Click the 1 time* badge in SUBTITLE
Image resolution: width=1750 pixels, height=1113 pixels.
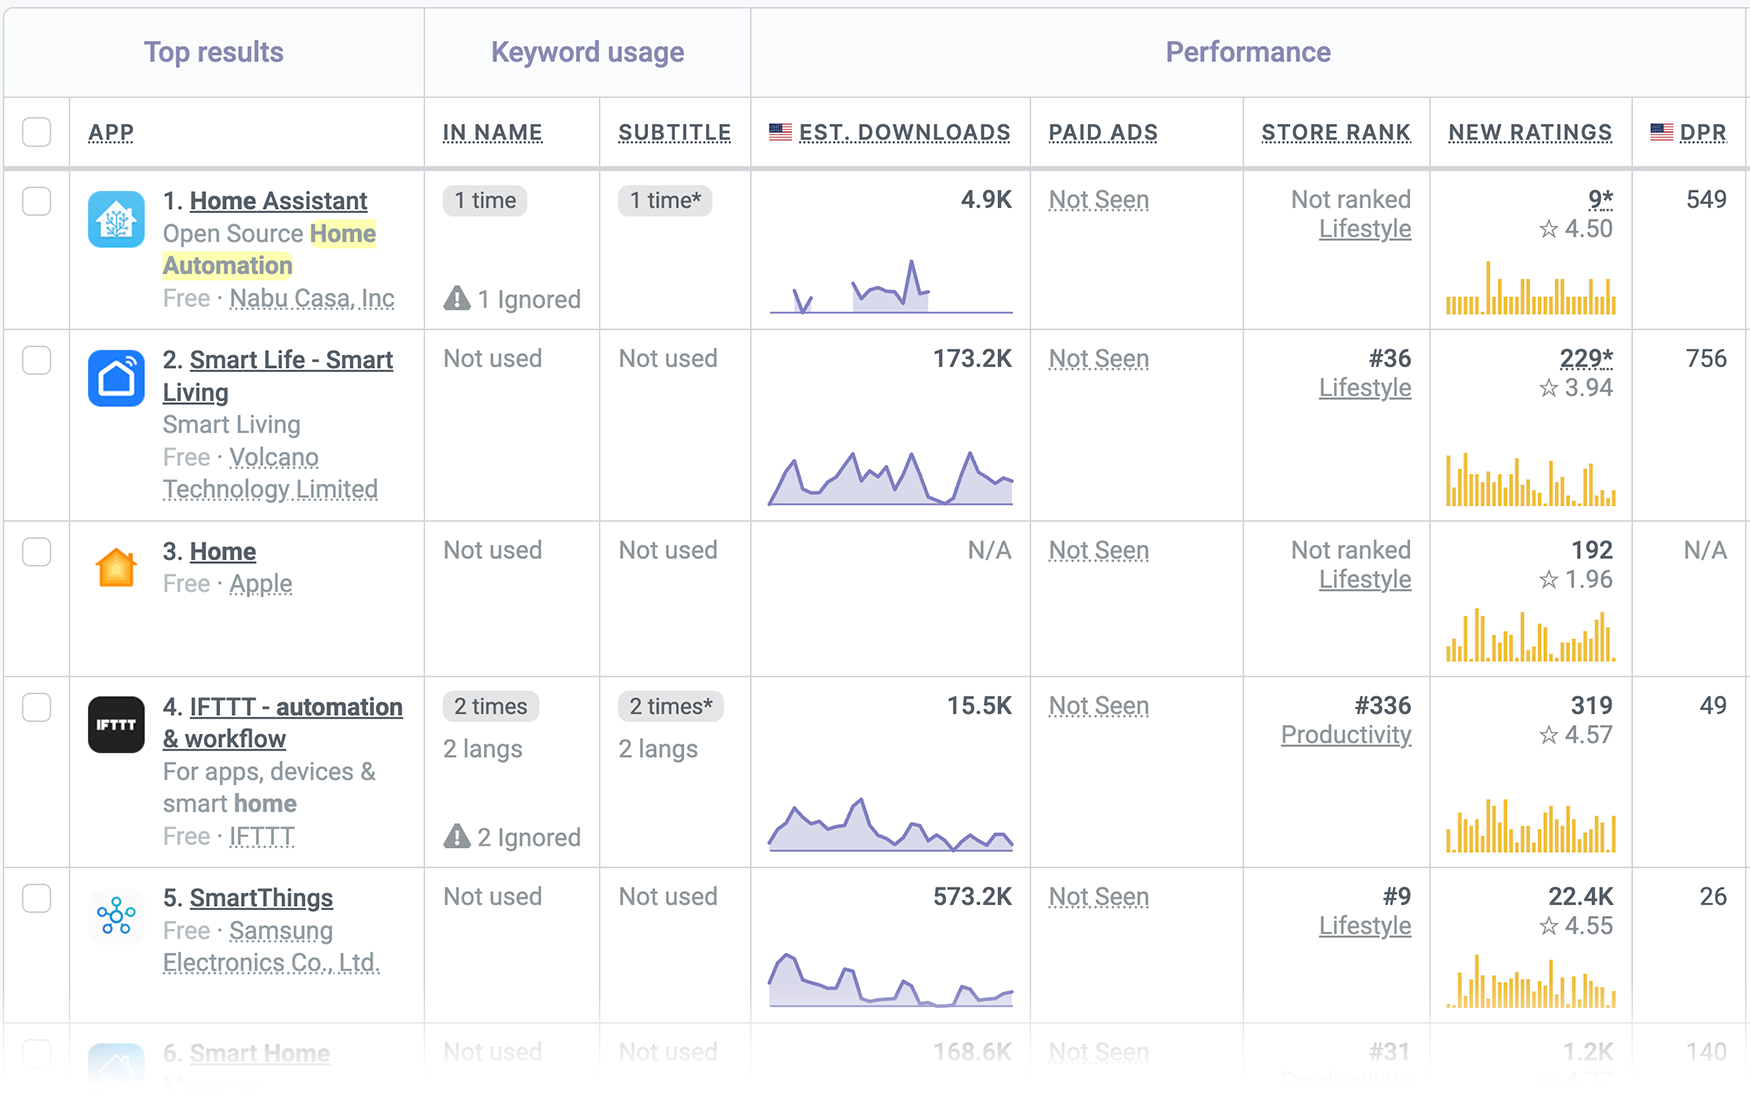tap(665, 201)
